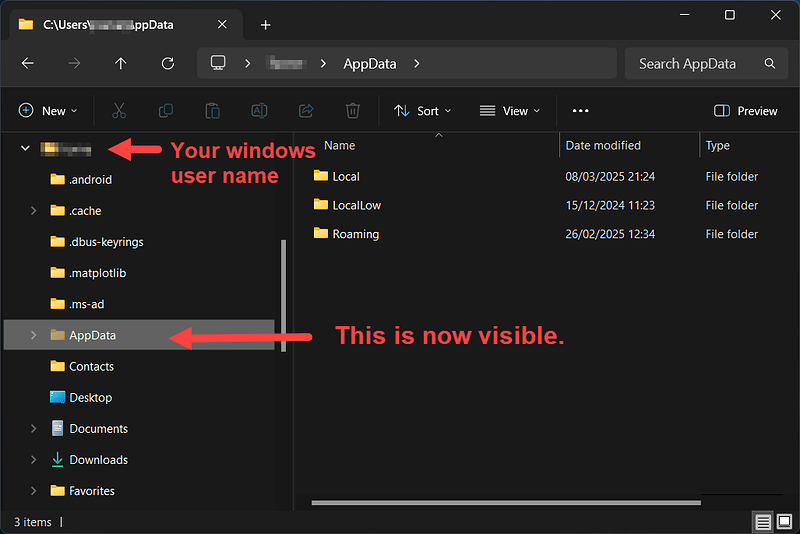The image size is (800, 534).
Task: Click the Copy icon in toolbar
Action: click(166, 111)
